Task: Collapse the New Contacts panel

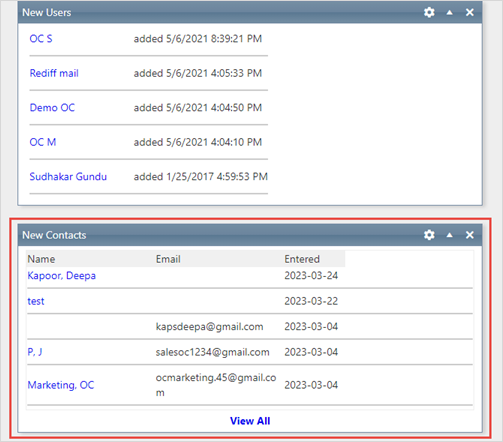Action: (x=449, y=235)
